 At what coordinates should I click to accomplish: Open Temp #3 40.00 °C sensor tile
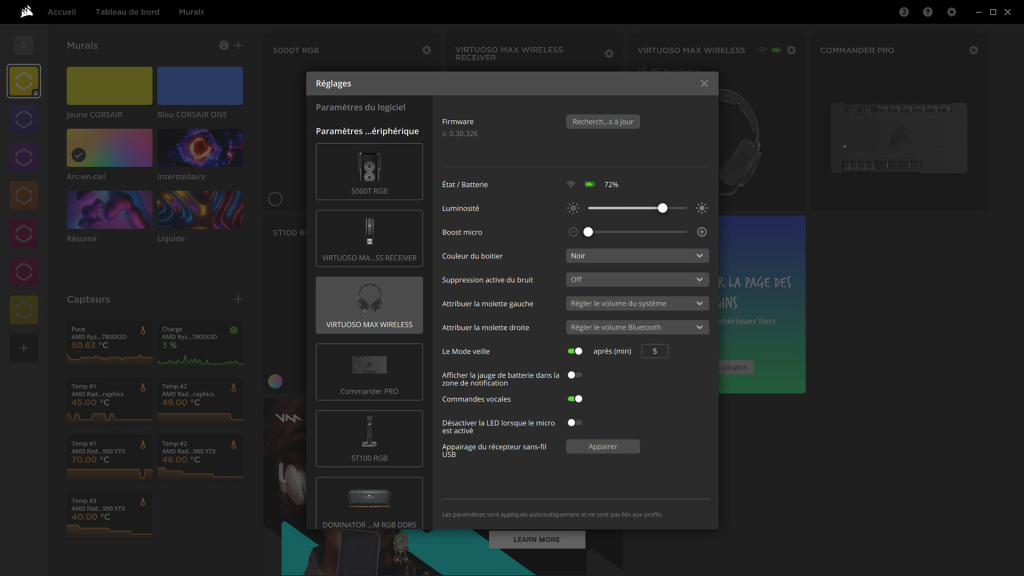coord(109,515)
